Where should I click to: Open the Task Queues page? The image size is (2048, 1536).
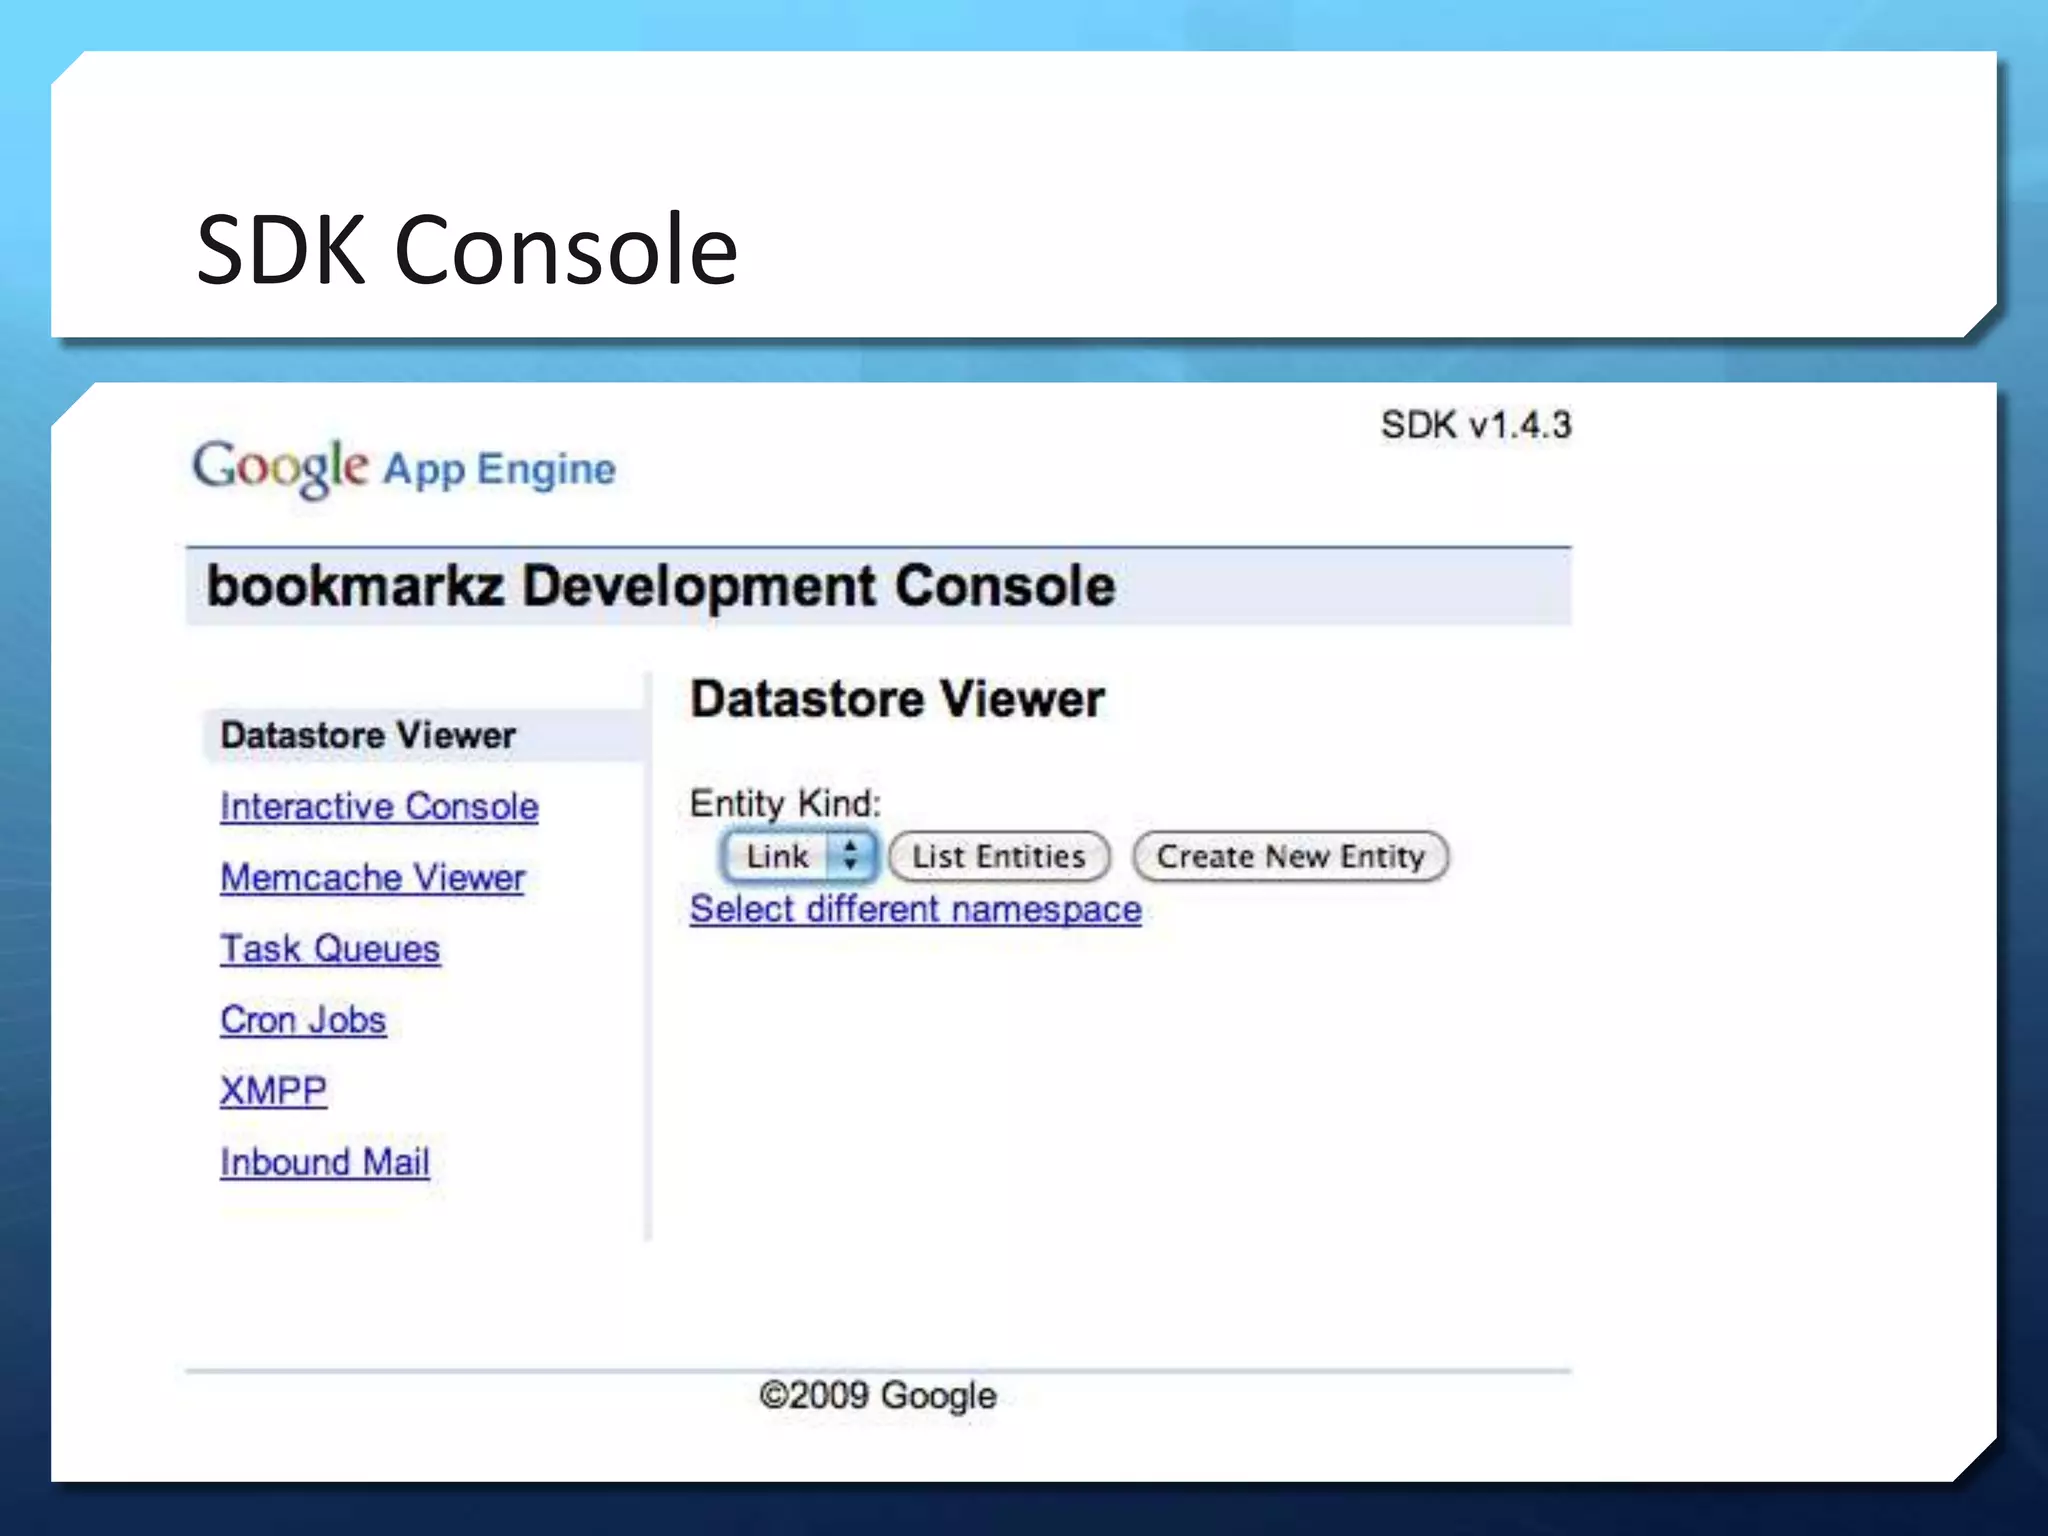330,948
